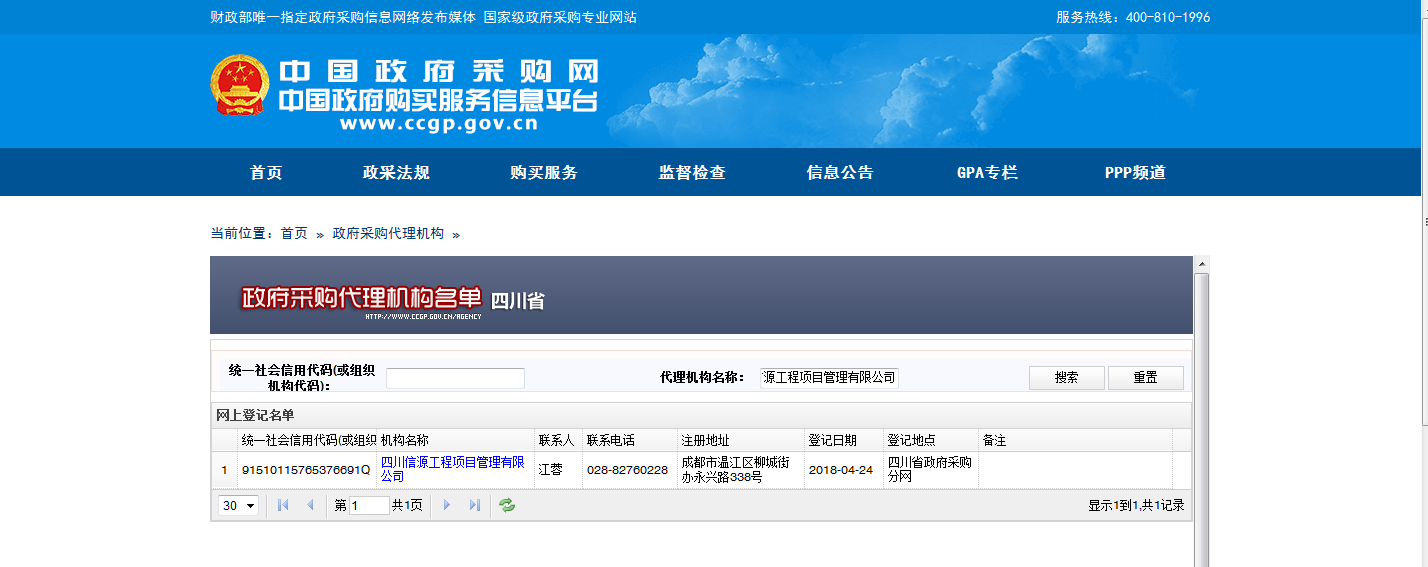Open 首页 in the navigation bar
Viewport: 1428px width, 567px height.
click(266, 173)
